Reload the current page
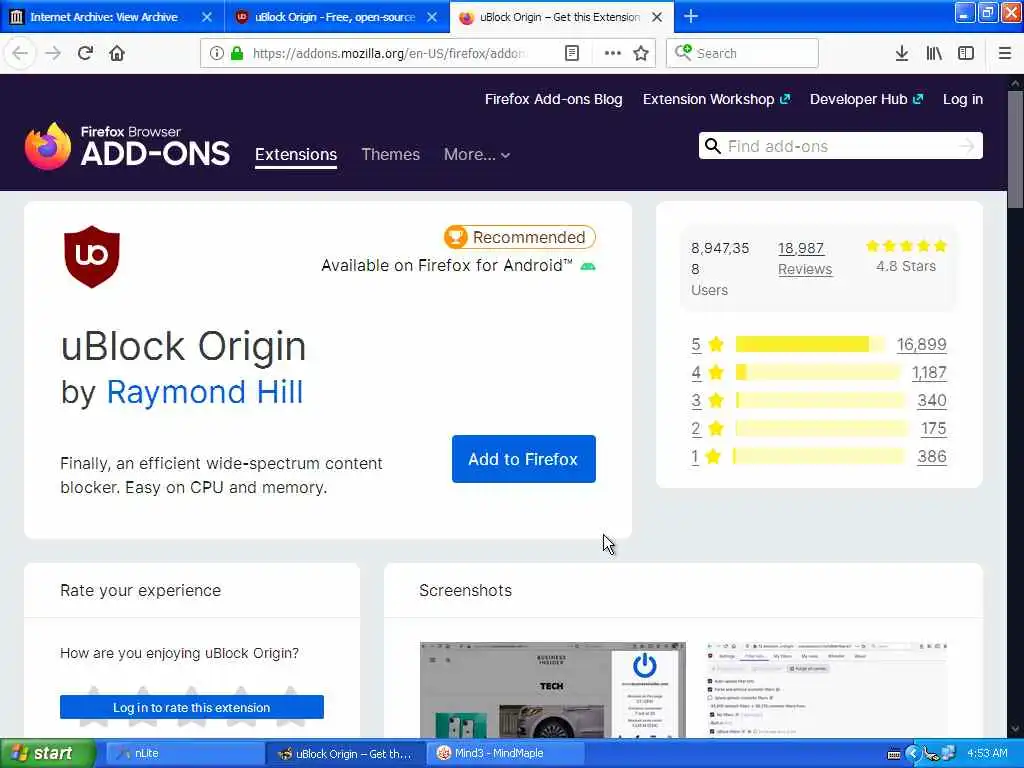This screenshot has width=1024, height=768. coord(85,53)
